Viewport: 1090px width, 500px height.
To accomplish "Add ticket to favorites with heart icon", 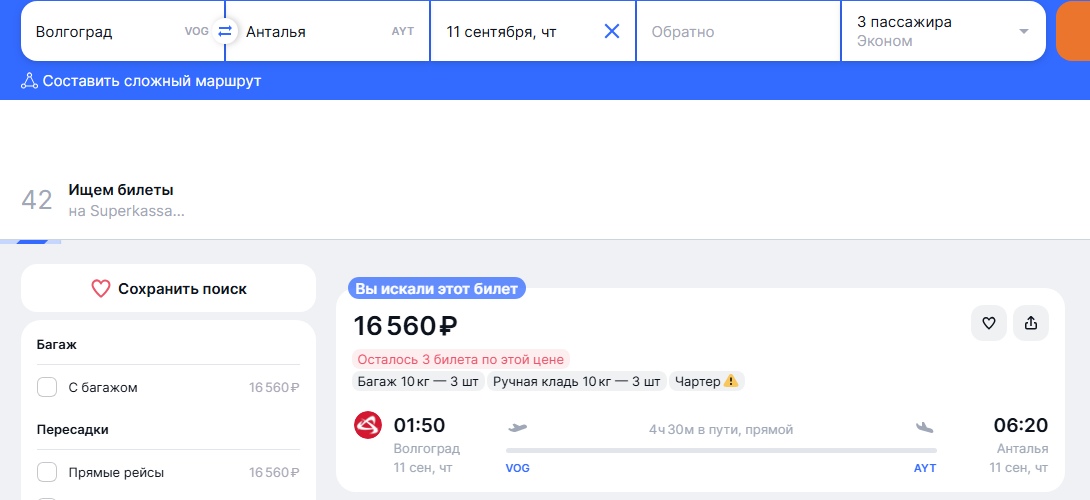I will click(x=989, y=323).
